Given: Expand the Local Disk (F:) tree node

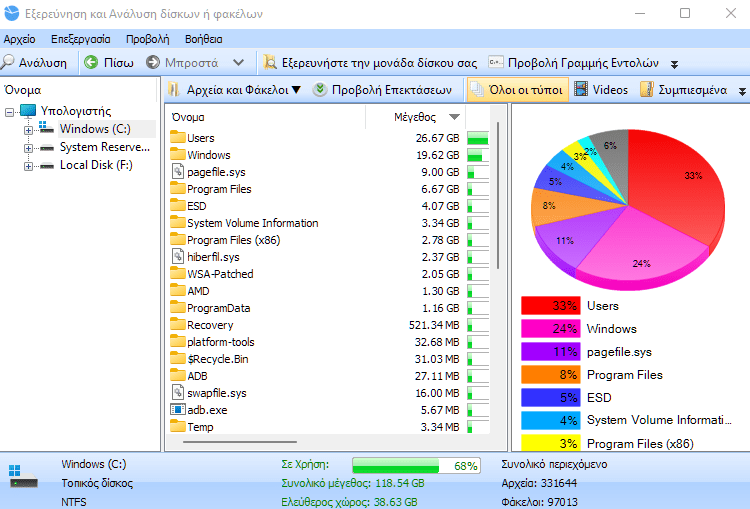Looking at the screenshot, I should 28,166.
